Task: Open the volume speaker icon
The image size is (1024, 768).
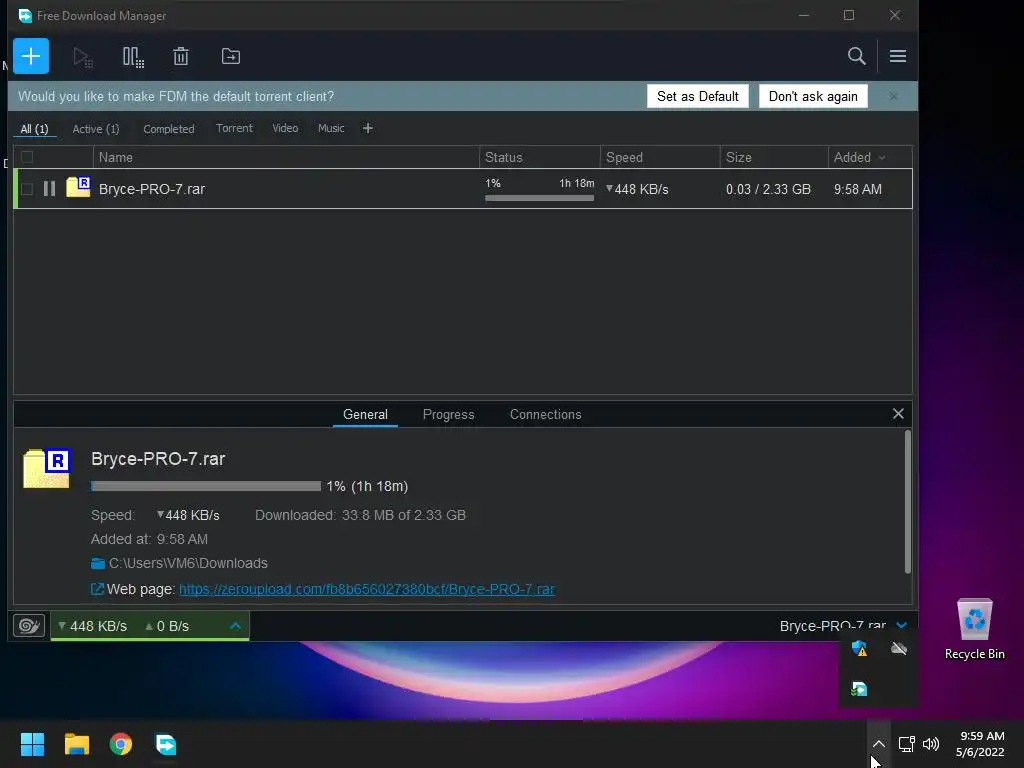Action: coord(931,744)
